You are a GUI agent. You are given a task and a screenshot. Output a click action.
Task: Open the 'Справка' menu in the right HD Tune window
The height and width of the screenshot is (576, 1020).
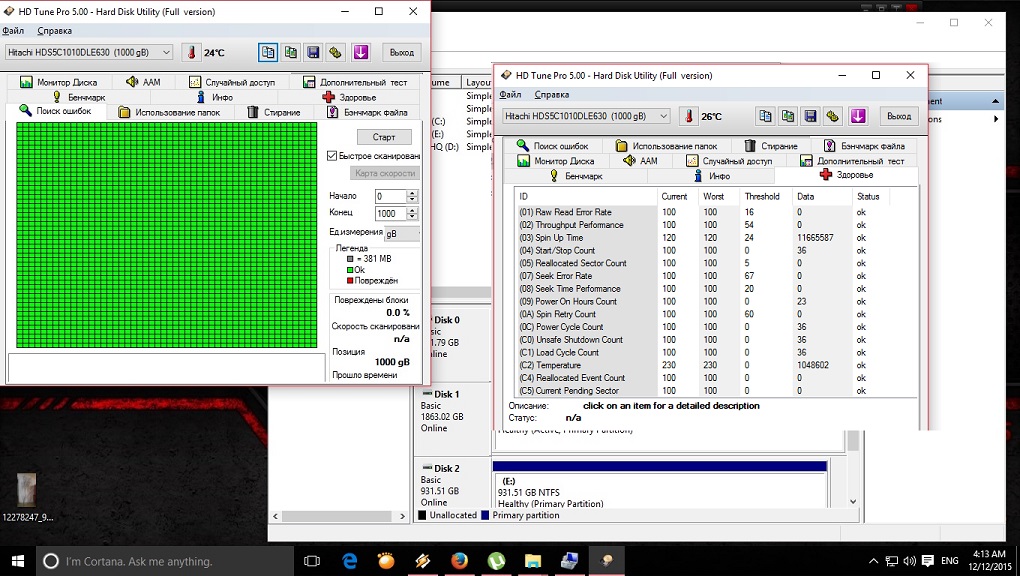tap(551, 95)
